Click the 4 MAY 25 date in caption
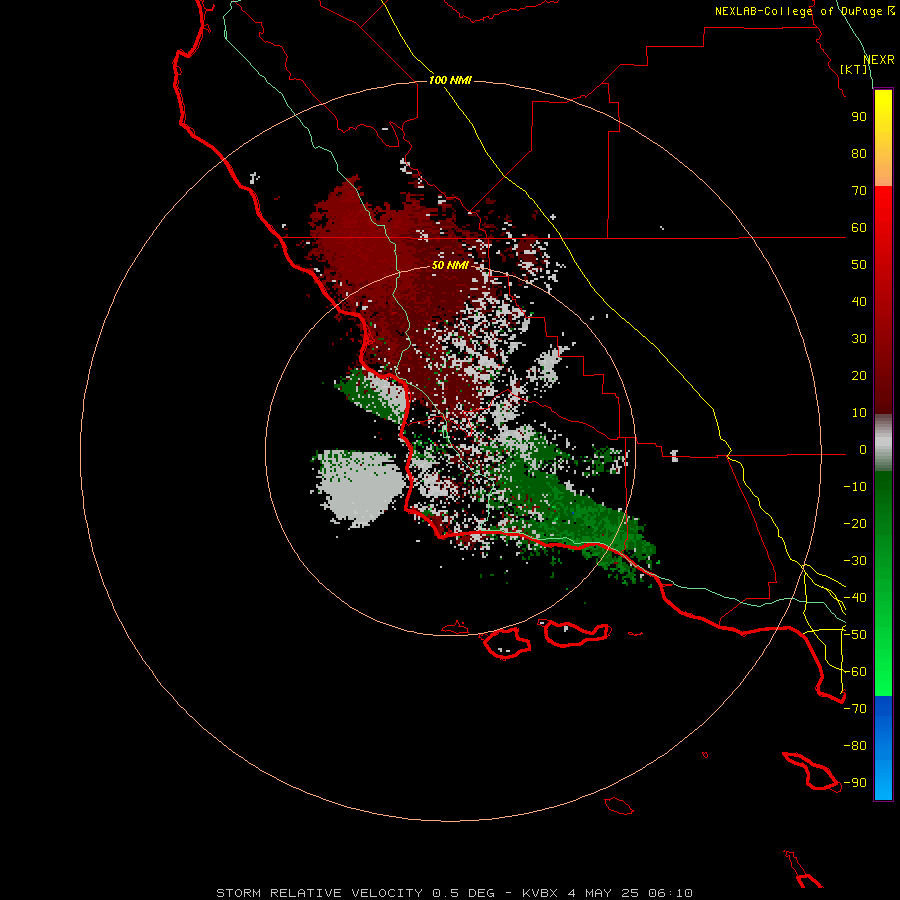900x900 pixels. (603, 893)
